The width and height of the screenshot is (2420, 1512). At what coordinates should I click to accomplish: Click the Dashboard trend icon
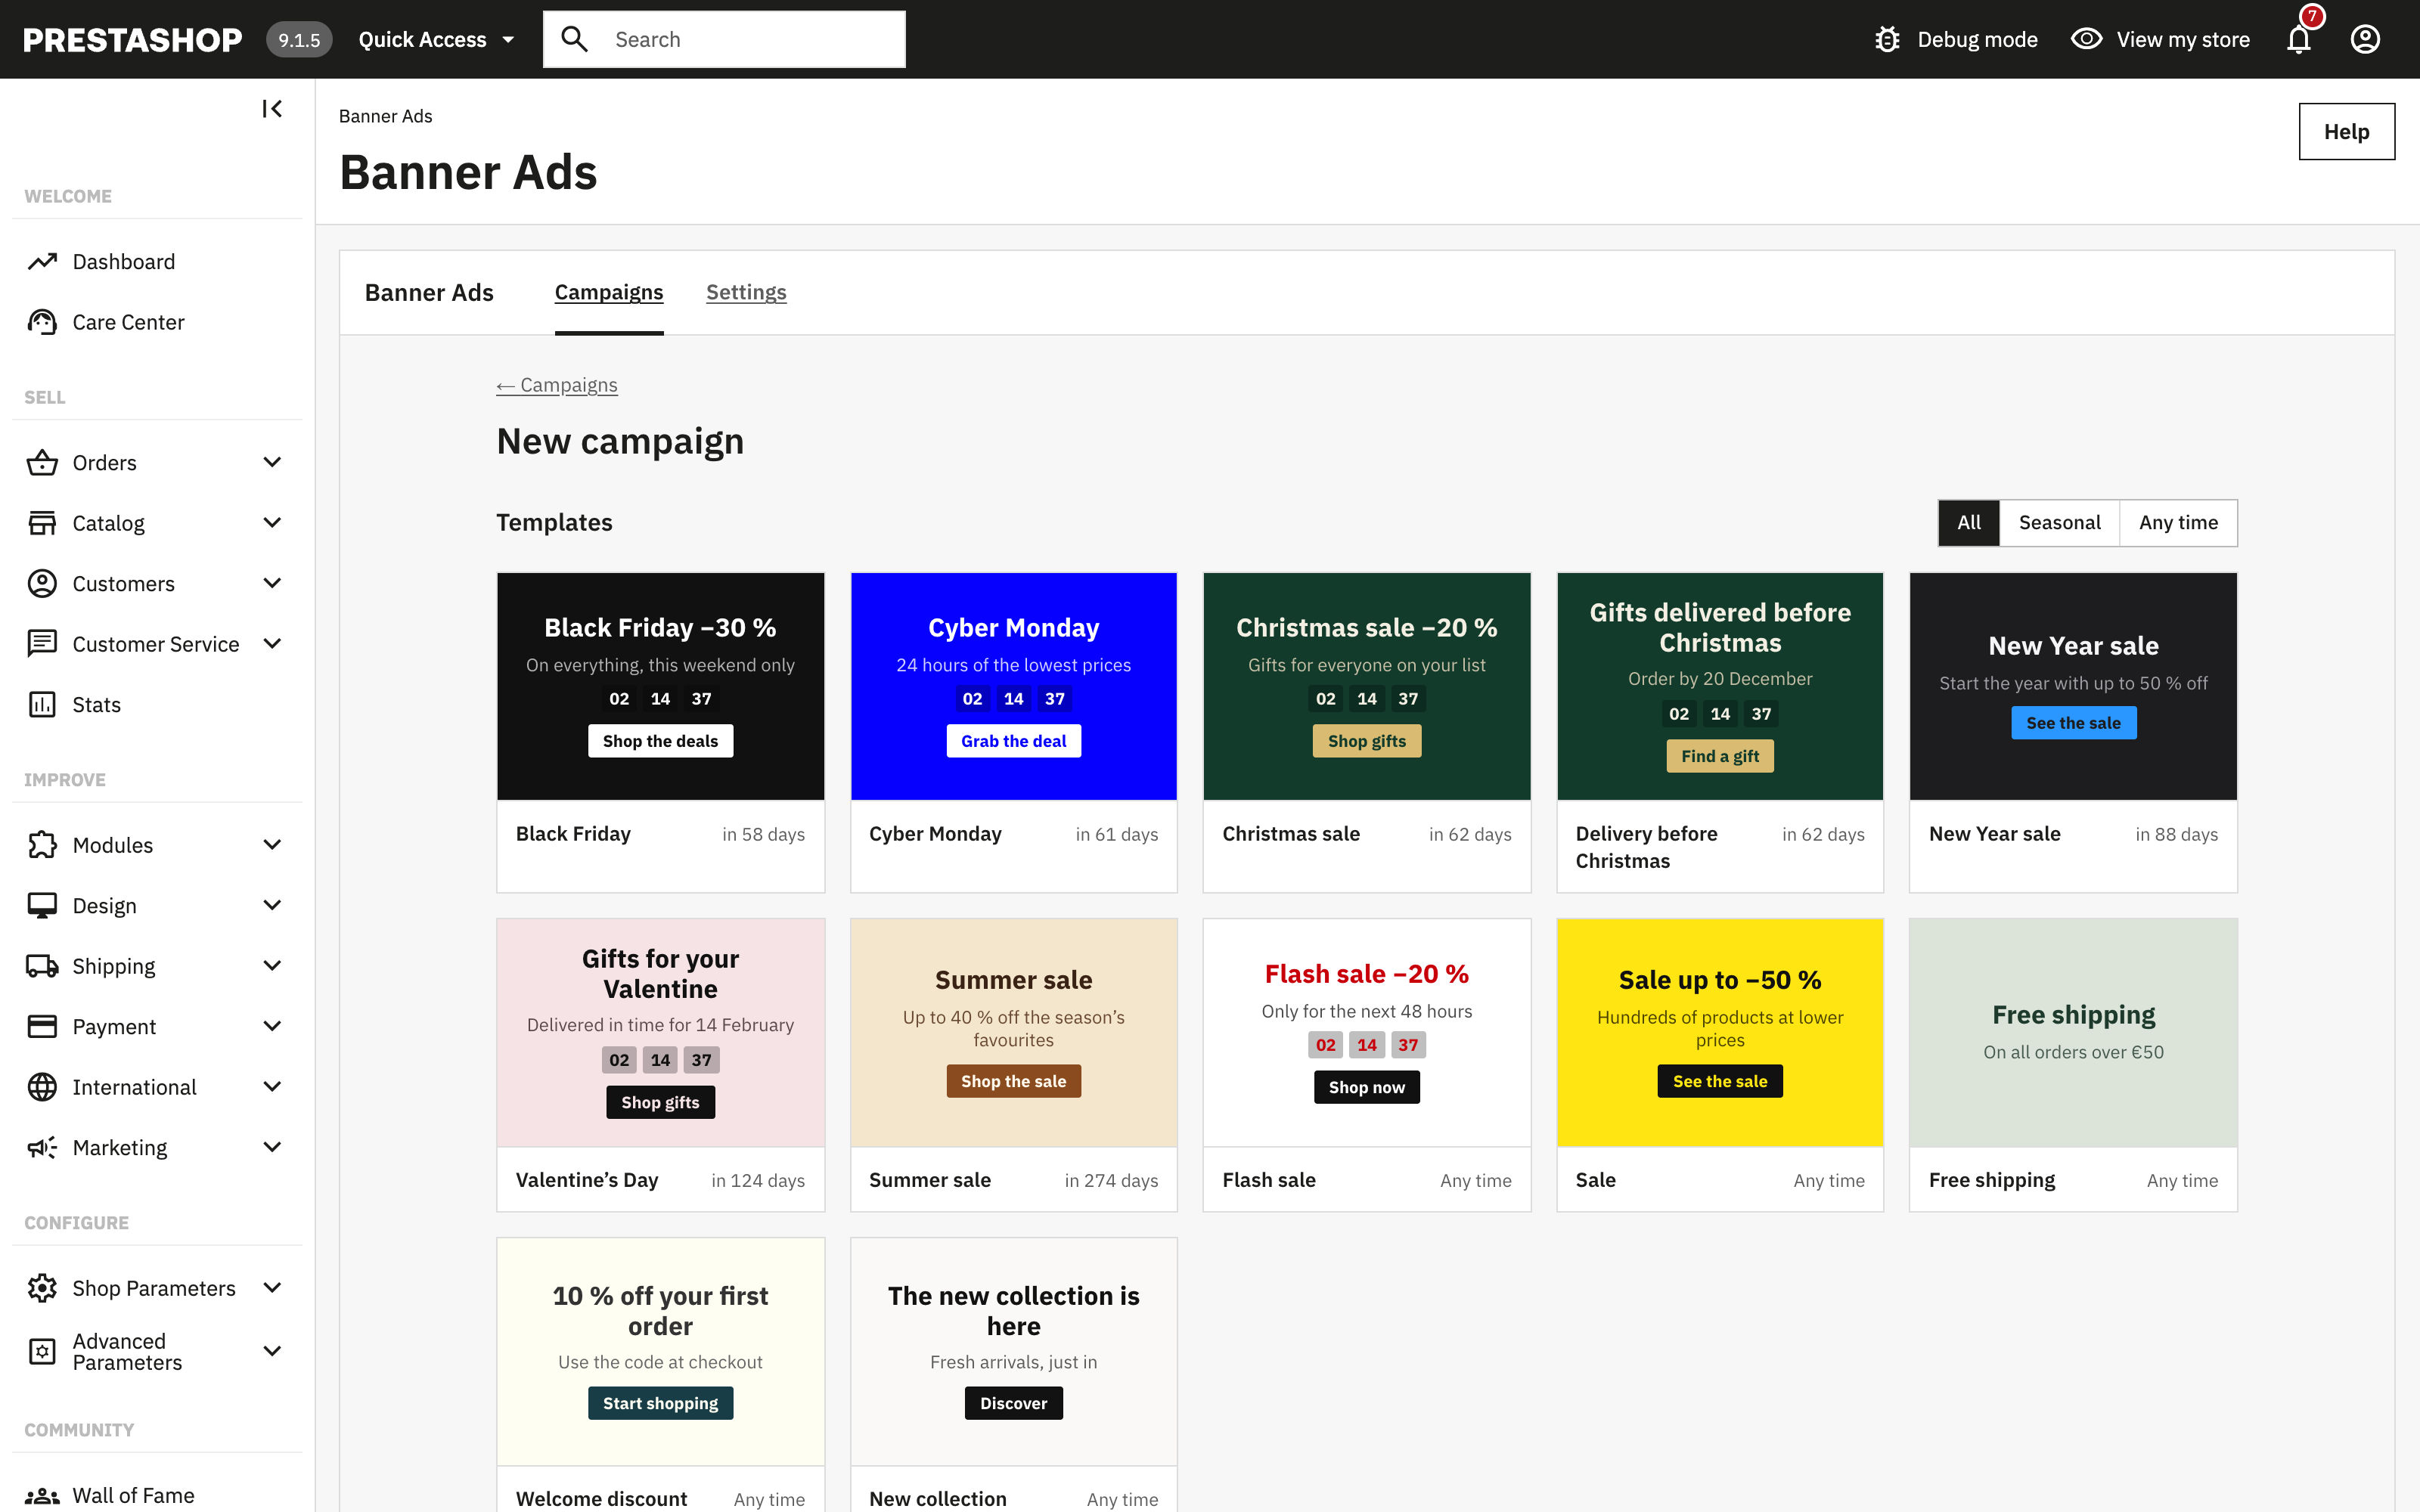(x=42, y=261)
